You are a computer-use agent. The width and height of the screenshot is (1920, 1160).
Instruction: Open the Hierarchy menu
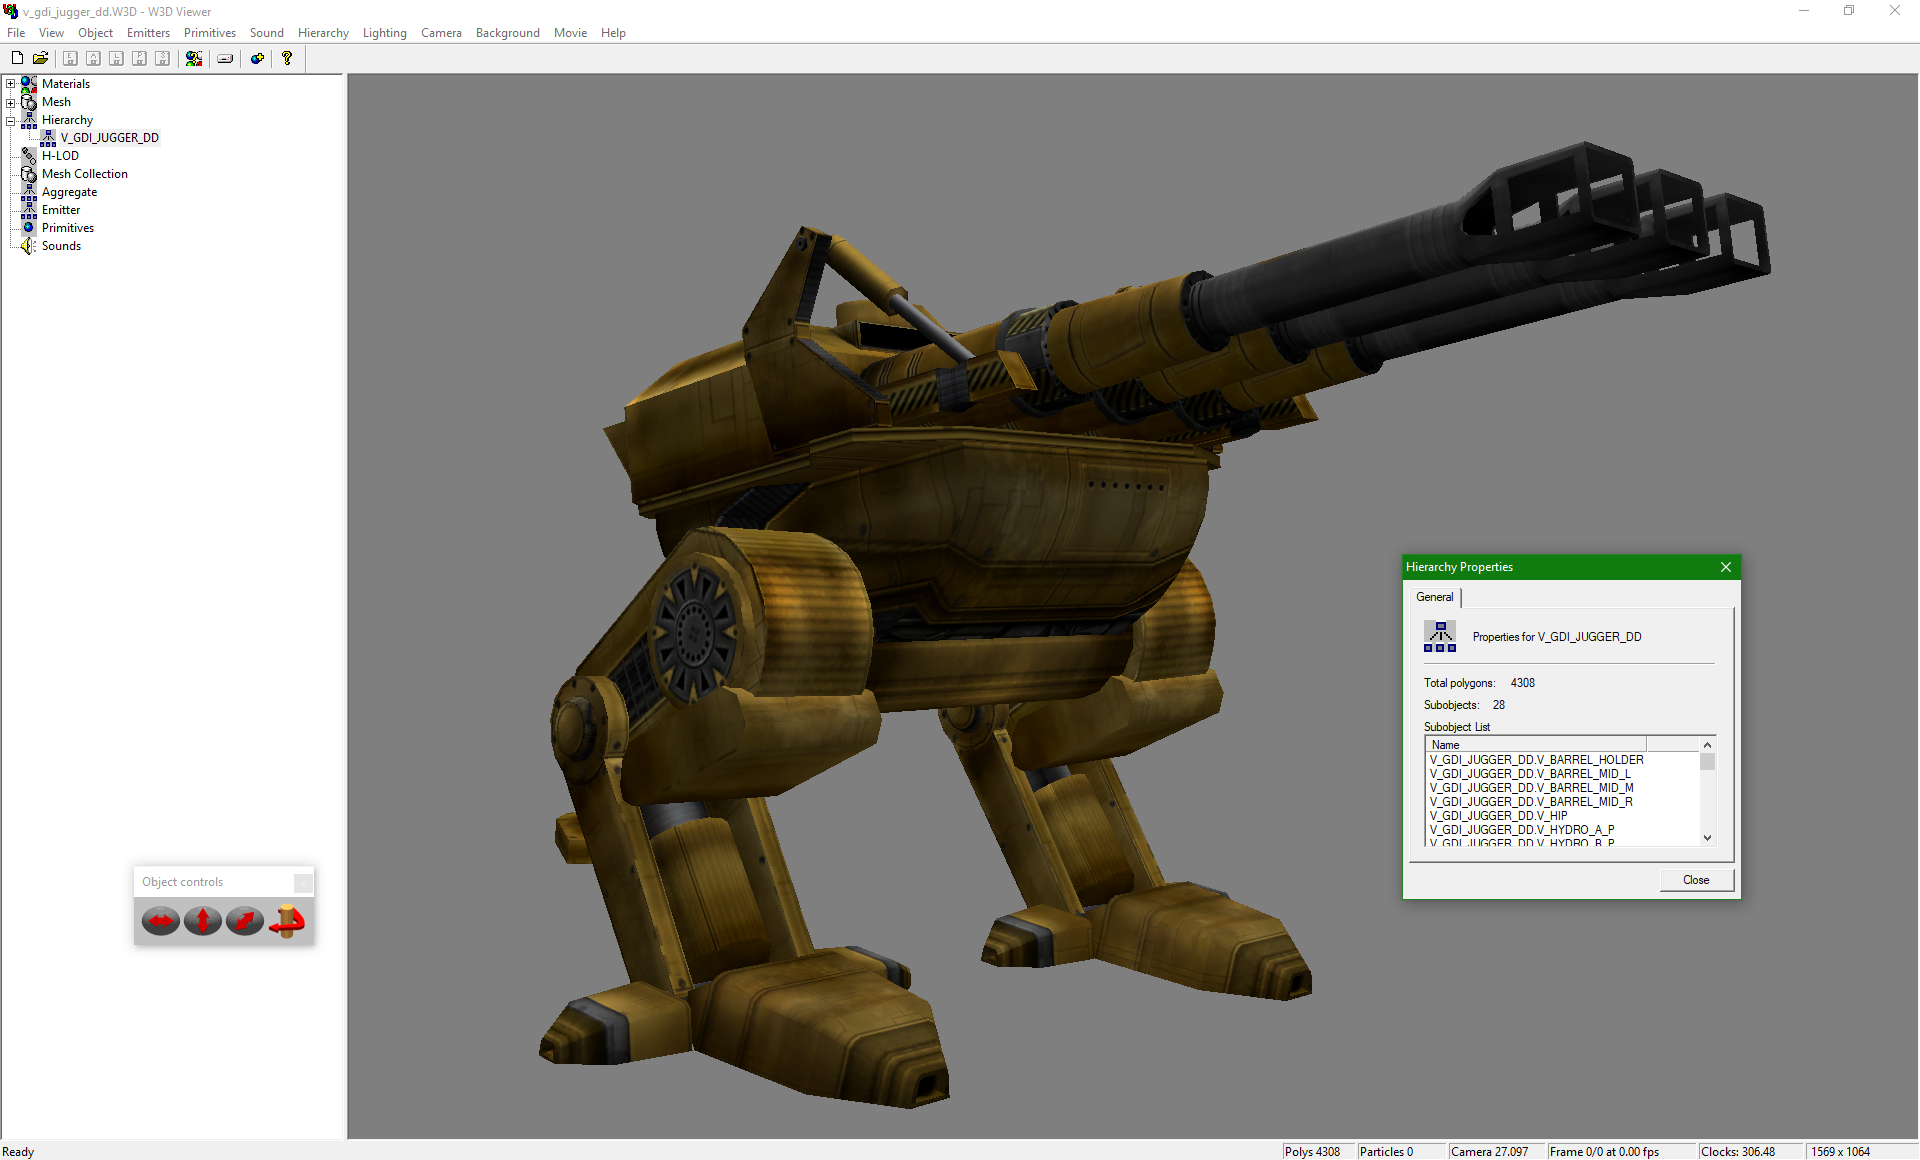[323, 33]
